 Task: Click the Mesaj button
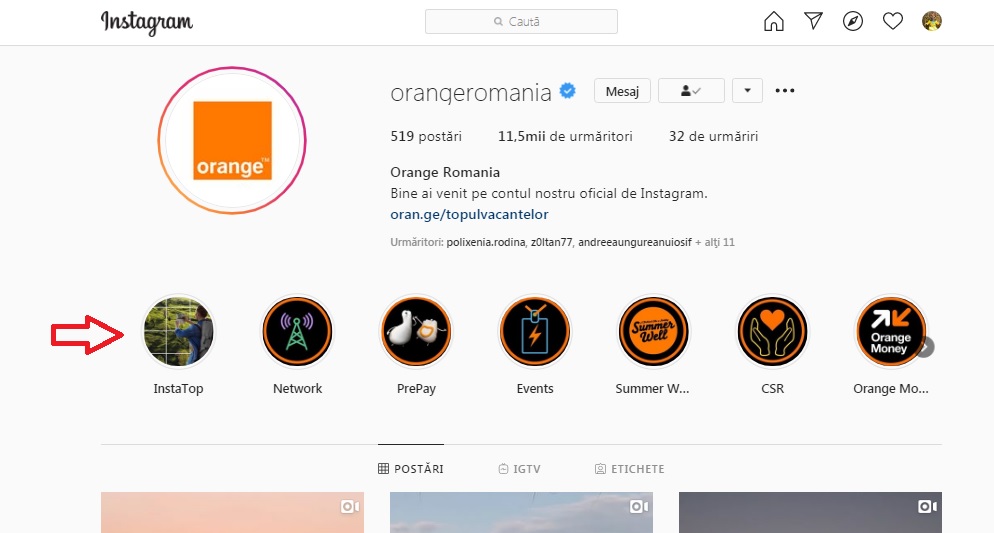(622, 91)
